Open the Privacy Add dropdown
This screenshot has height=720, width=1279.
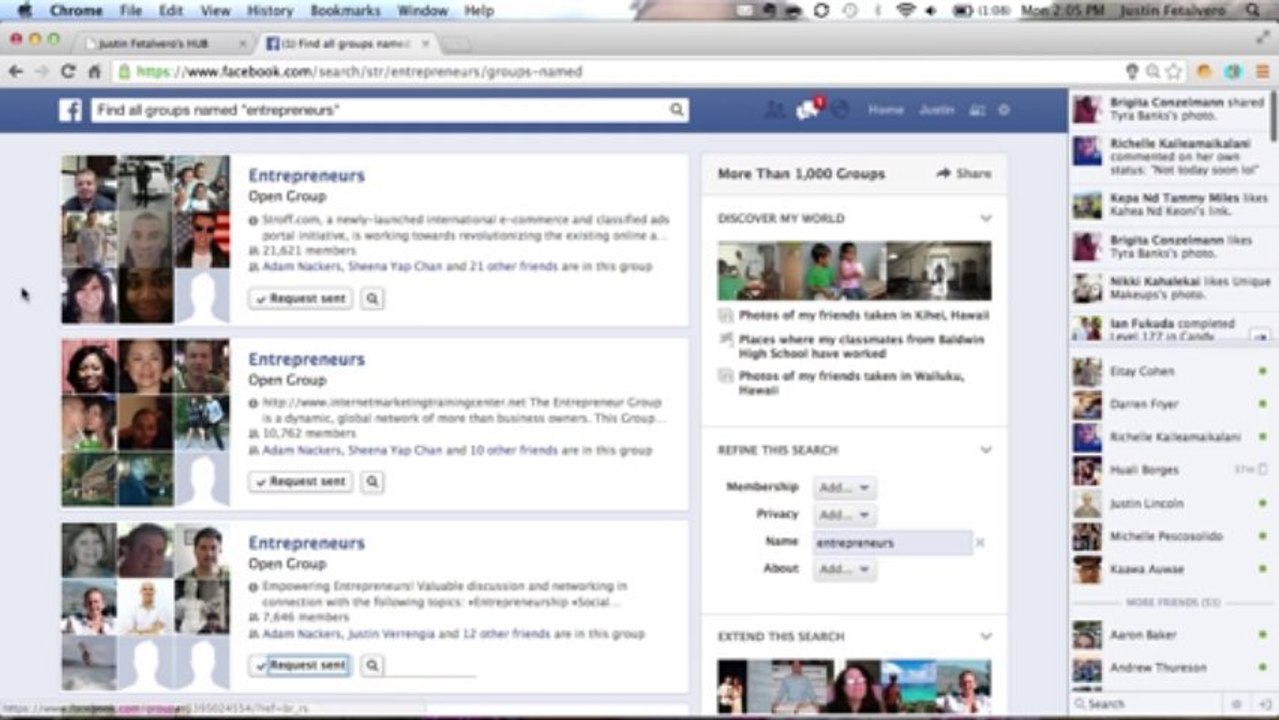coord(844,515)
